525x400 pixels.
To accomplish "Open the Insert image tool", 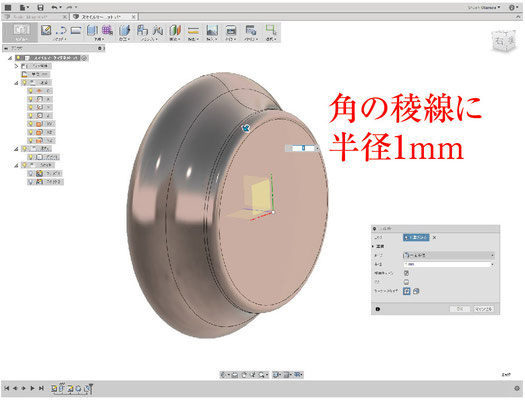I will coord(212,30).
